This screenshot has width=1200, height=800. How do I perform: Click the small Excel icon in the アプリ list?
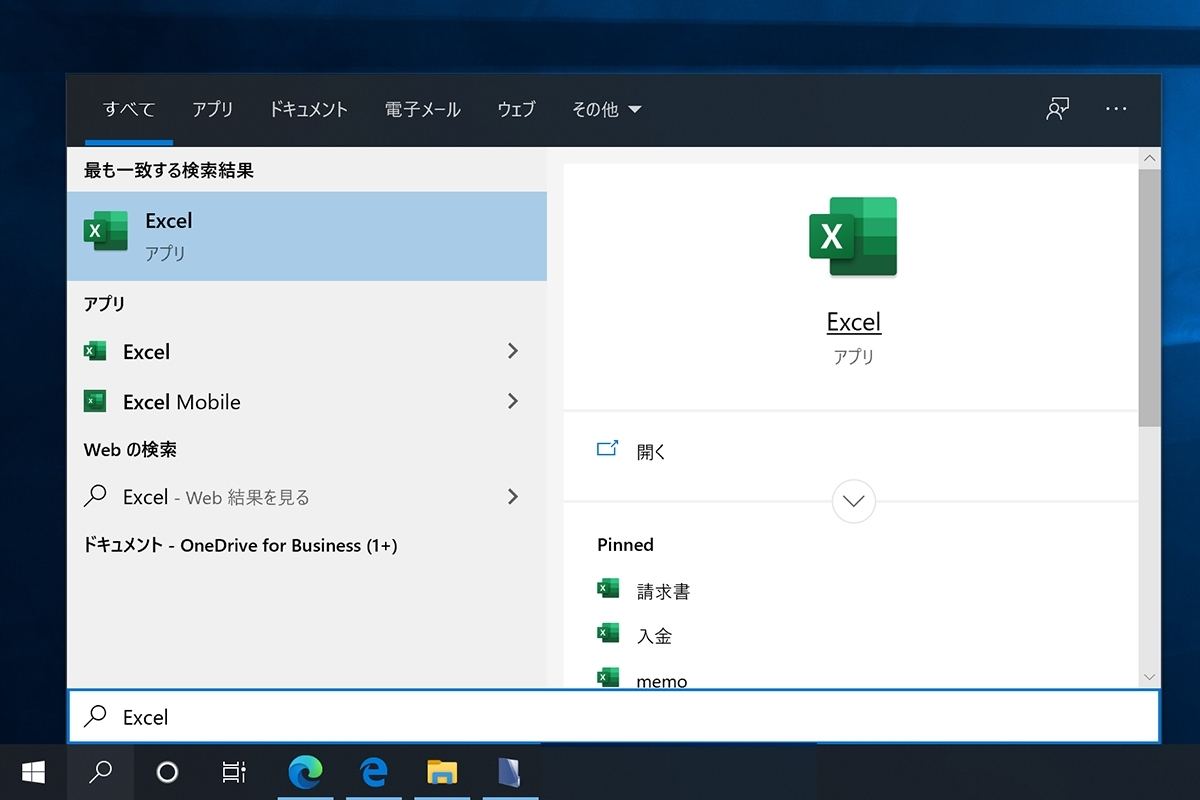coord(95,351)
